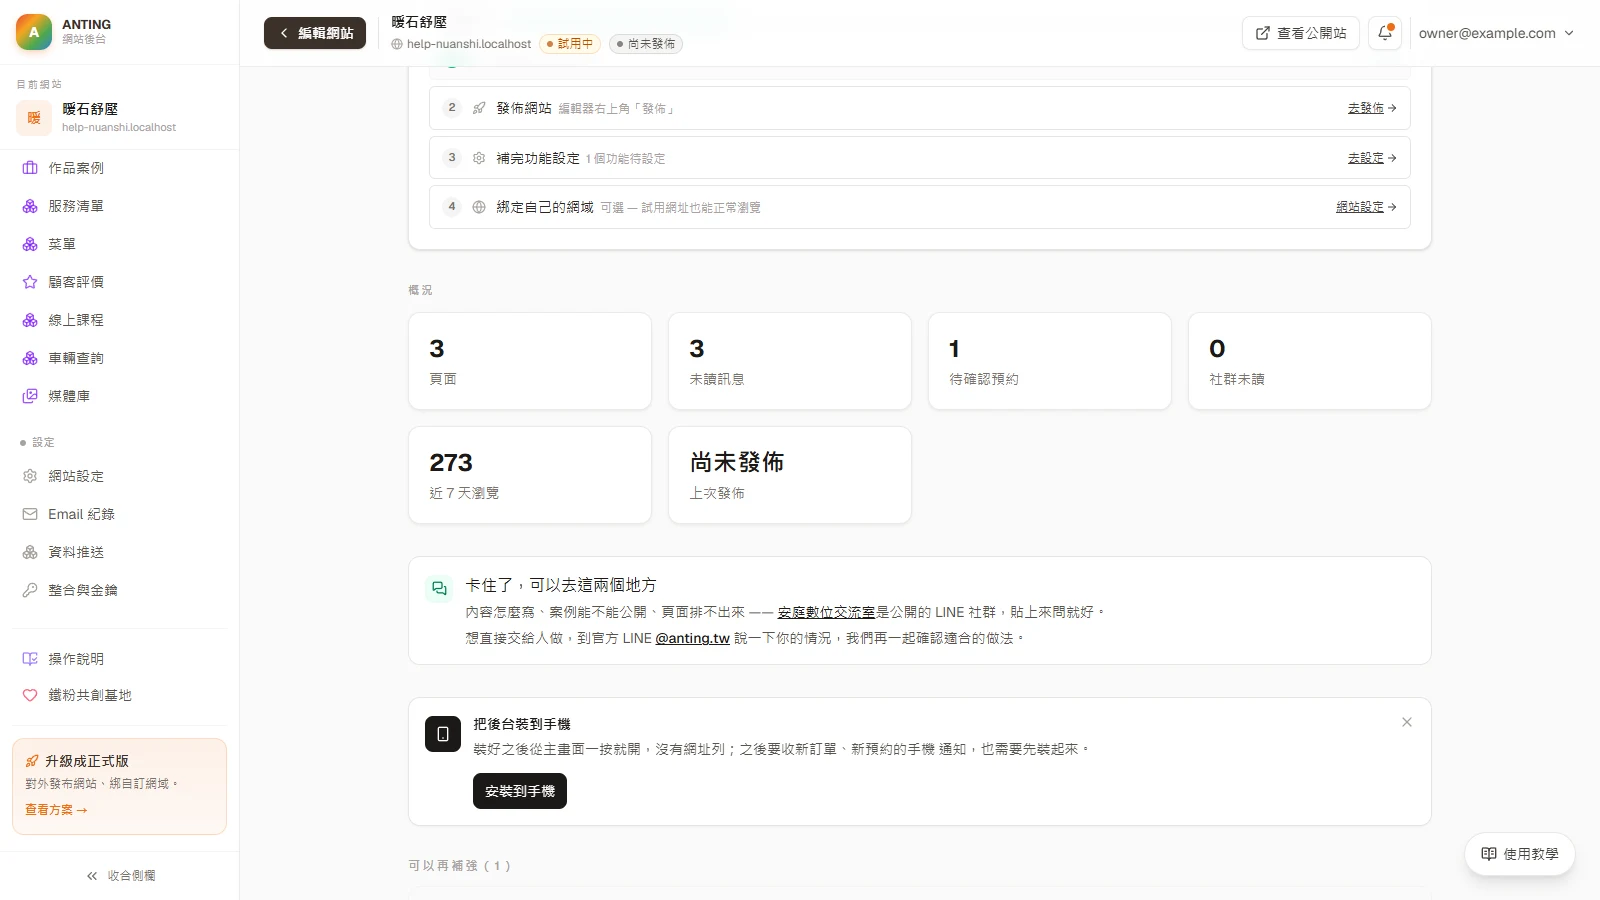Click 網站設定 link in step 4
Viewport: 1600px width, 900px height.
pyautogui.click(x=1366, y=207)
